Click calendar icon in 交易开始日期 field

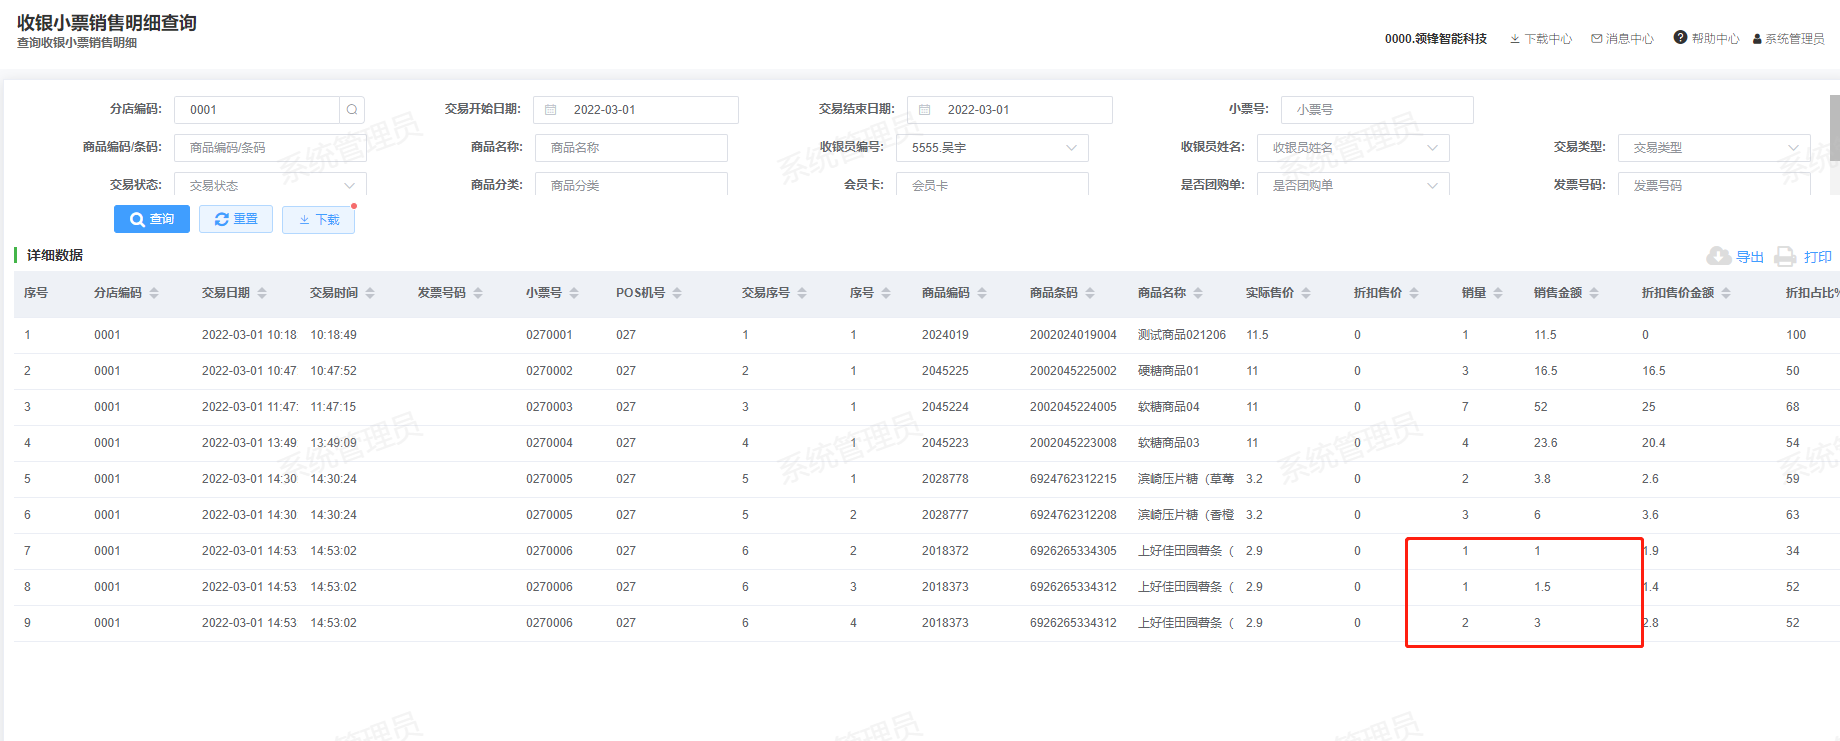pyautogui.click(x=550, y=110)
